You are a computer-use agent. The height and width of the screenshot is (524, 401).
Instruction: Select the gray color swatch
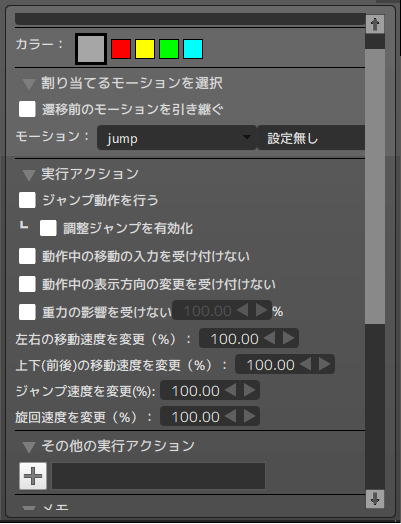(91, 49)
